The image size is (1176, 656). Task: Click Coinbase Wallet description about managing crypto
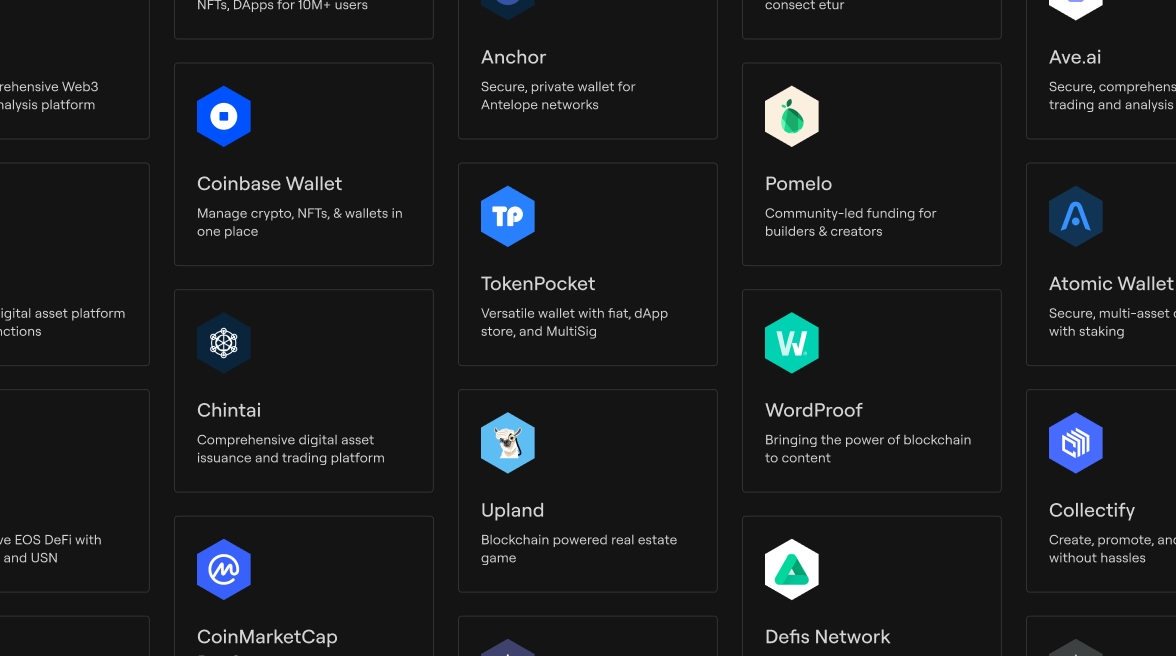(x=300, y=223)
